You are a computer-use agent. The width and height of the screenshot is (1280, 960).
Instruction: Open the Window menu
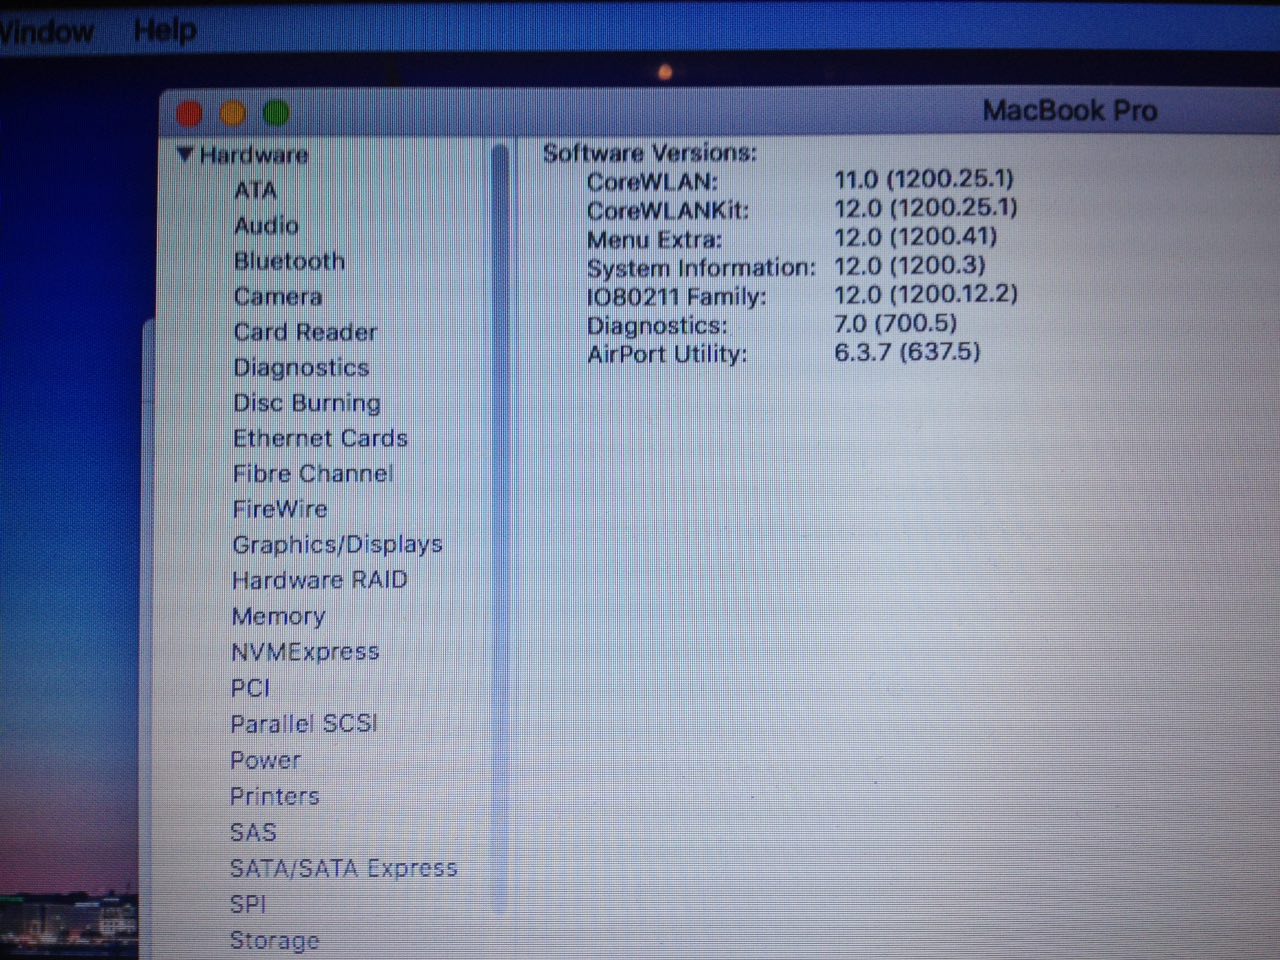tap(46, 31)
